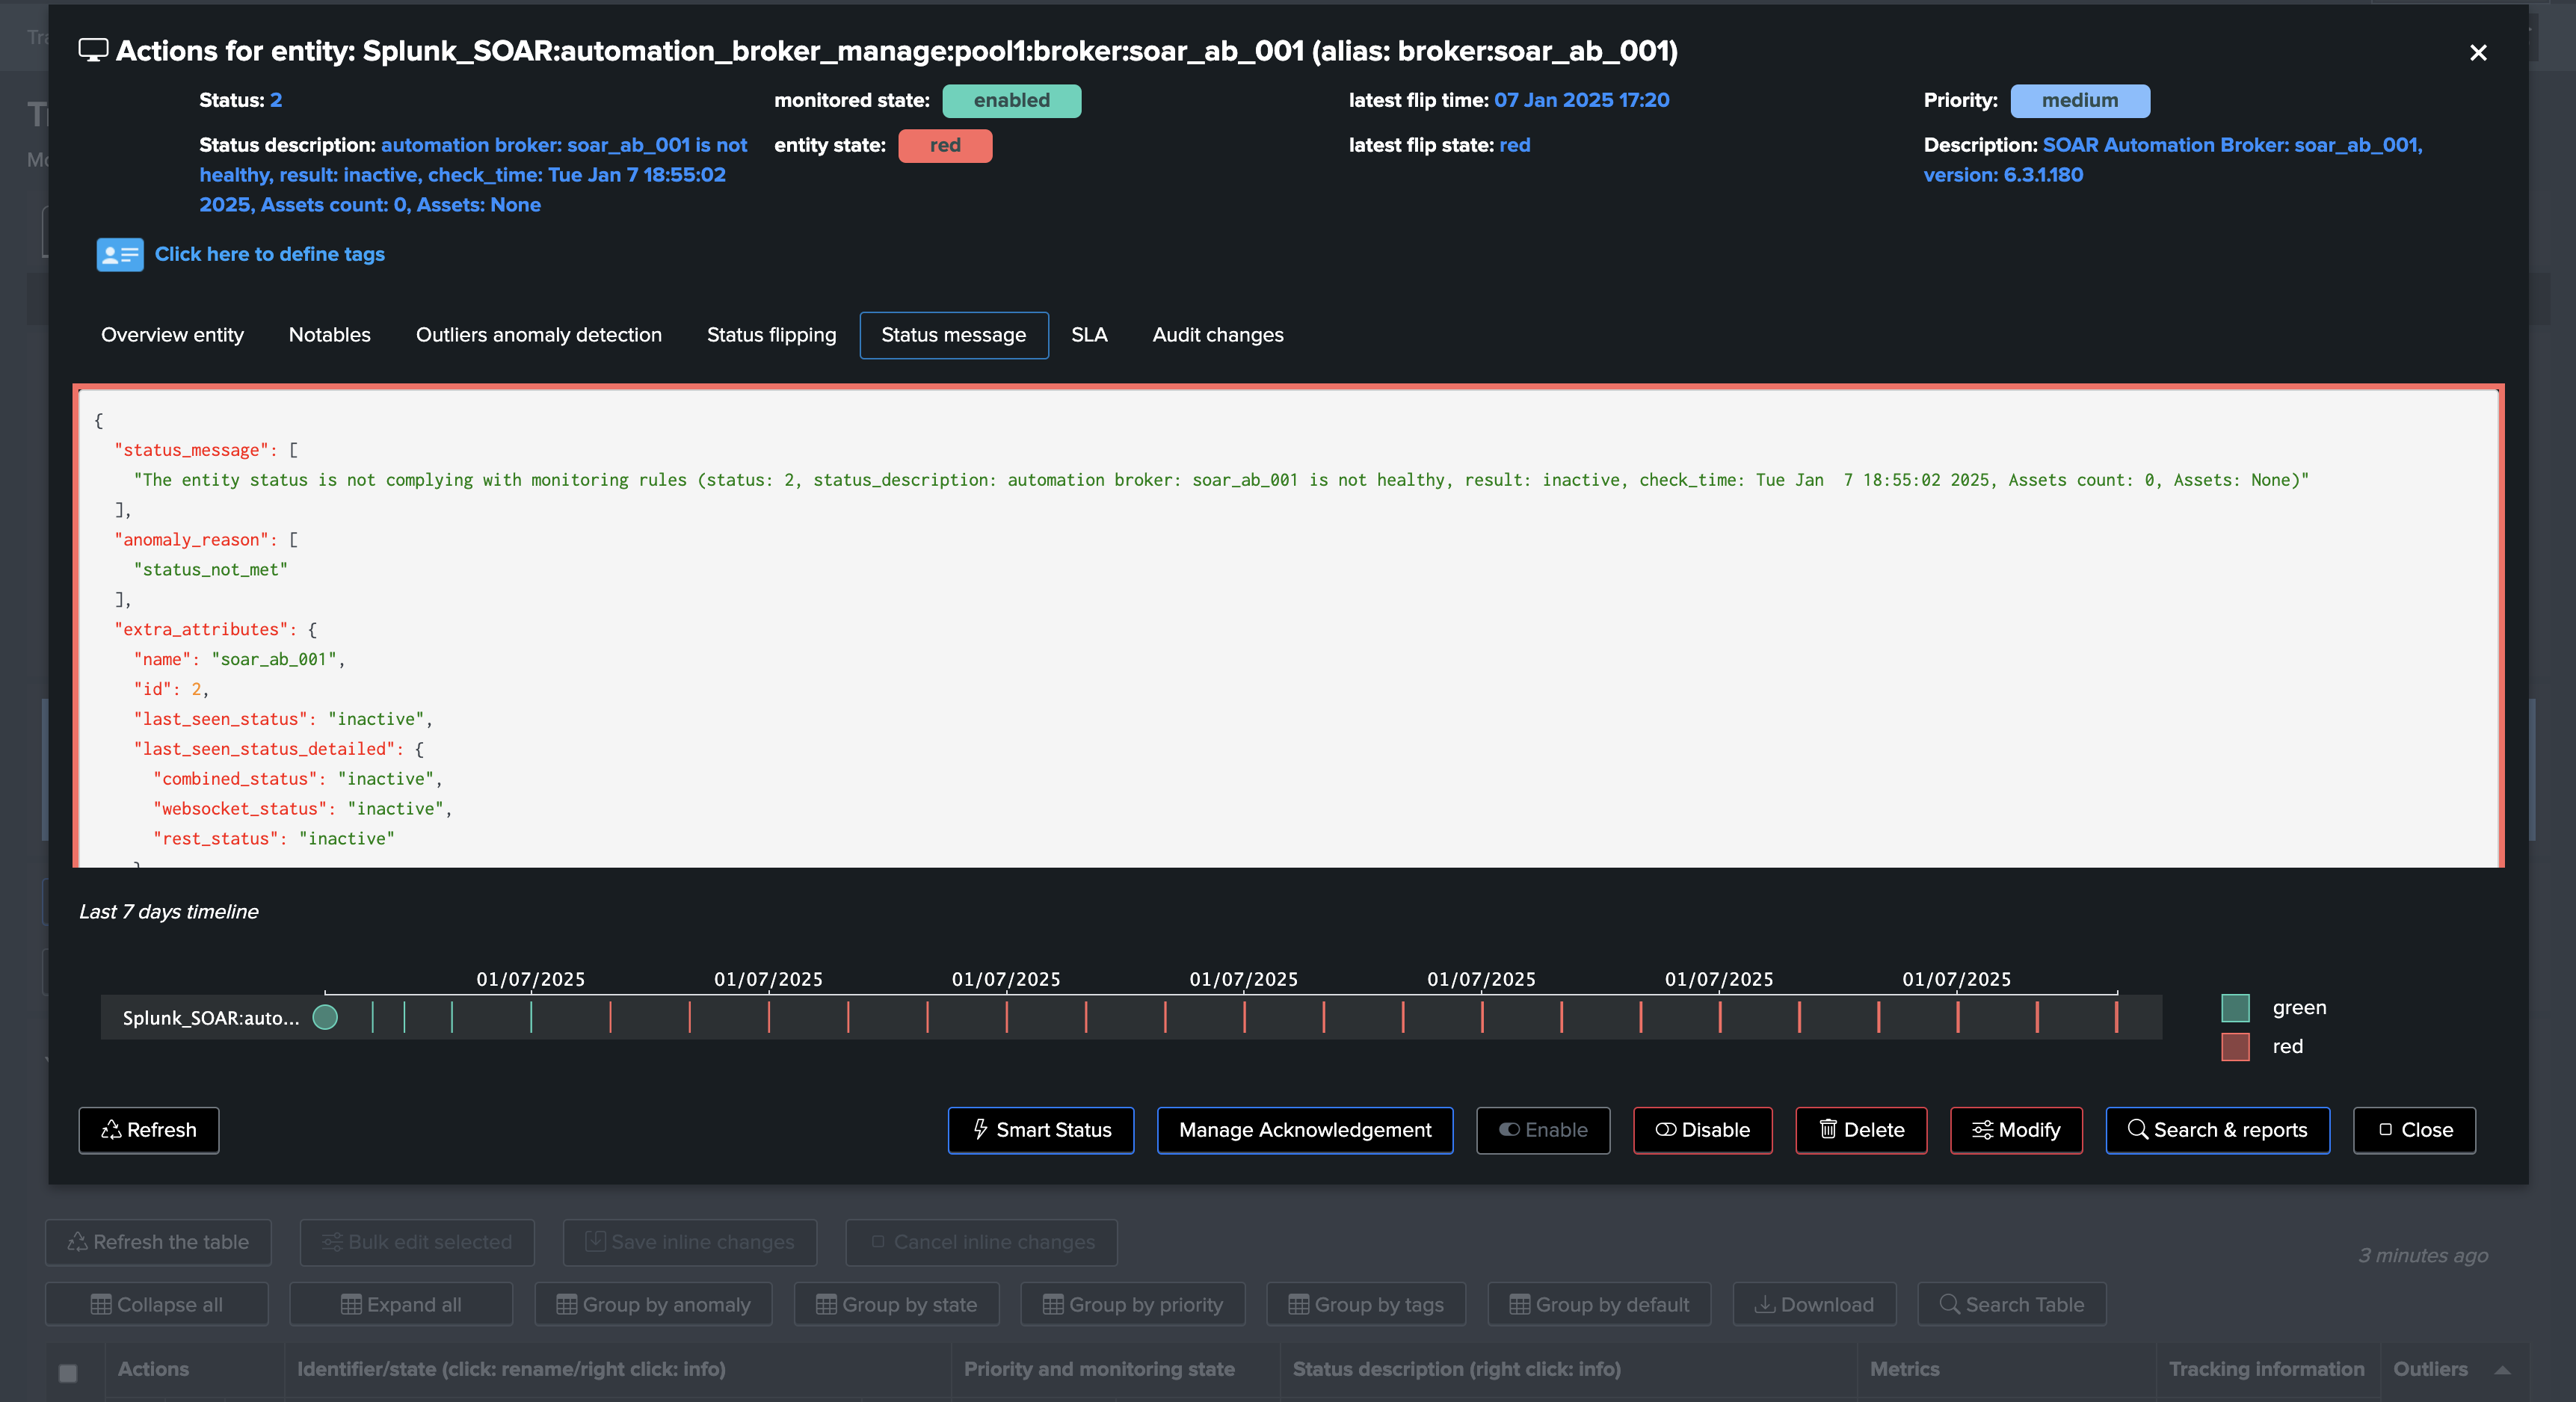The width and height of the screenshot is (2576, 1402).
Task: Click 'Group by state' in the background toolbar
Action: [x=897, y=1305]
